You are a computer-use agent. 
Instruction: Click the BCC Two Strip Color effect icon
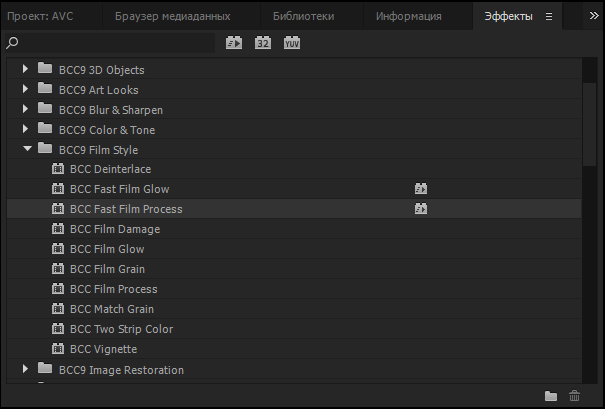pyautogui.click(x=58, y=329)
